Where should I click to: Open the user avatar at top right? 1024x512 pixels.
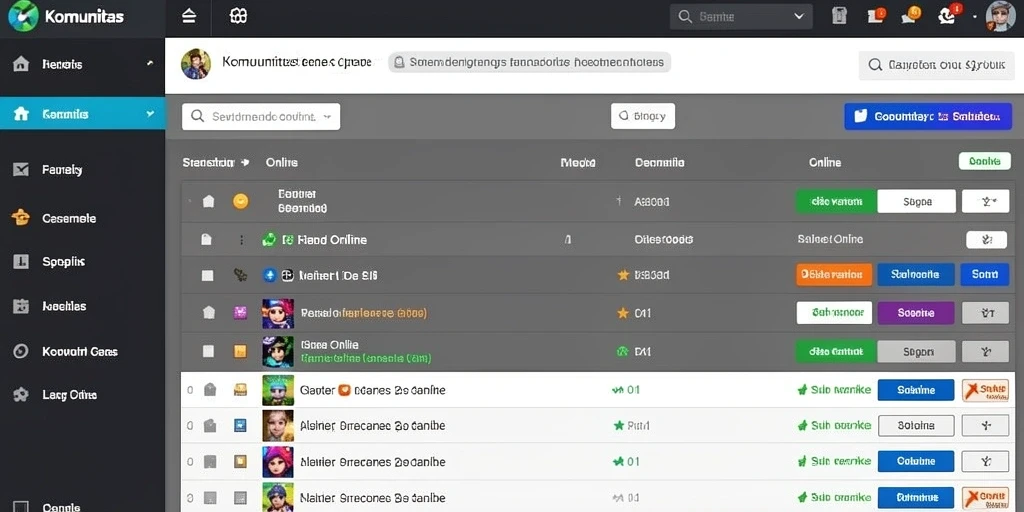pyautogui.click(x=1000, y=16)
